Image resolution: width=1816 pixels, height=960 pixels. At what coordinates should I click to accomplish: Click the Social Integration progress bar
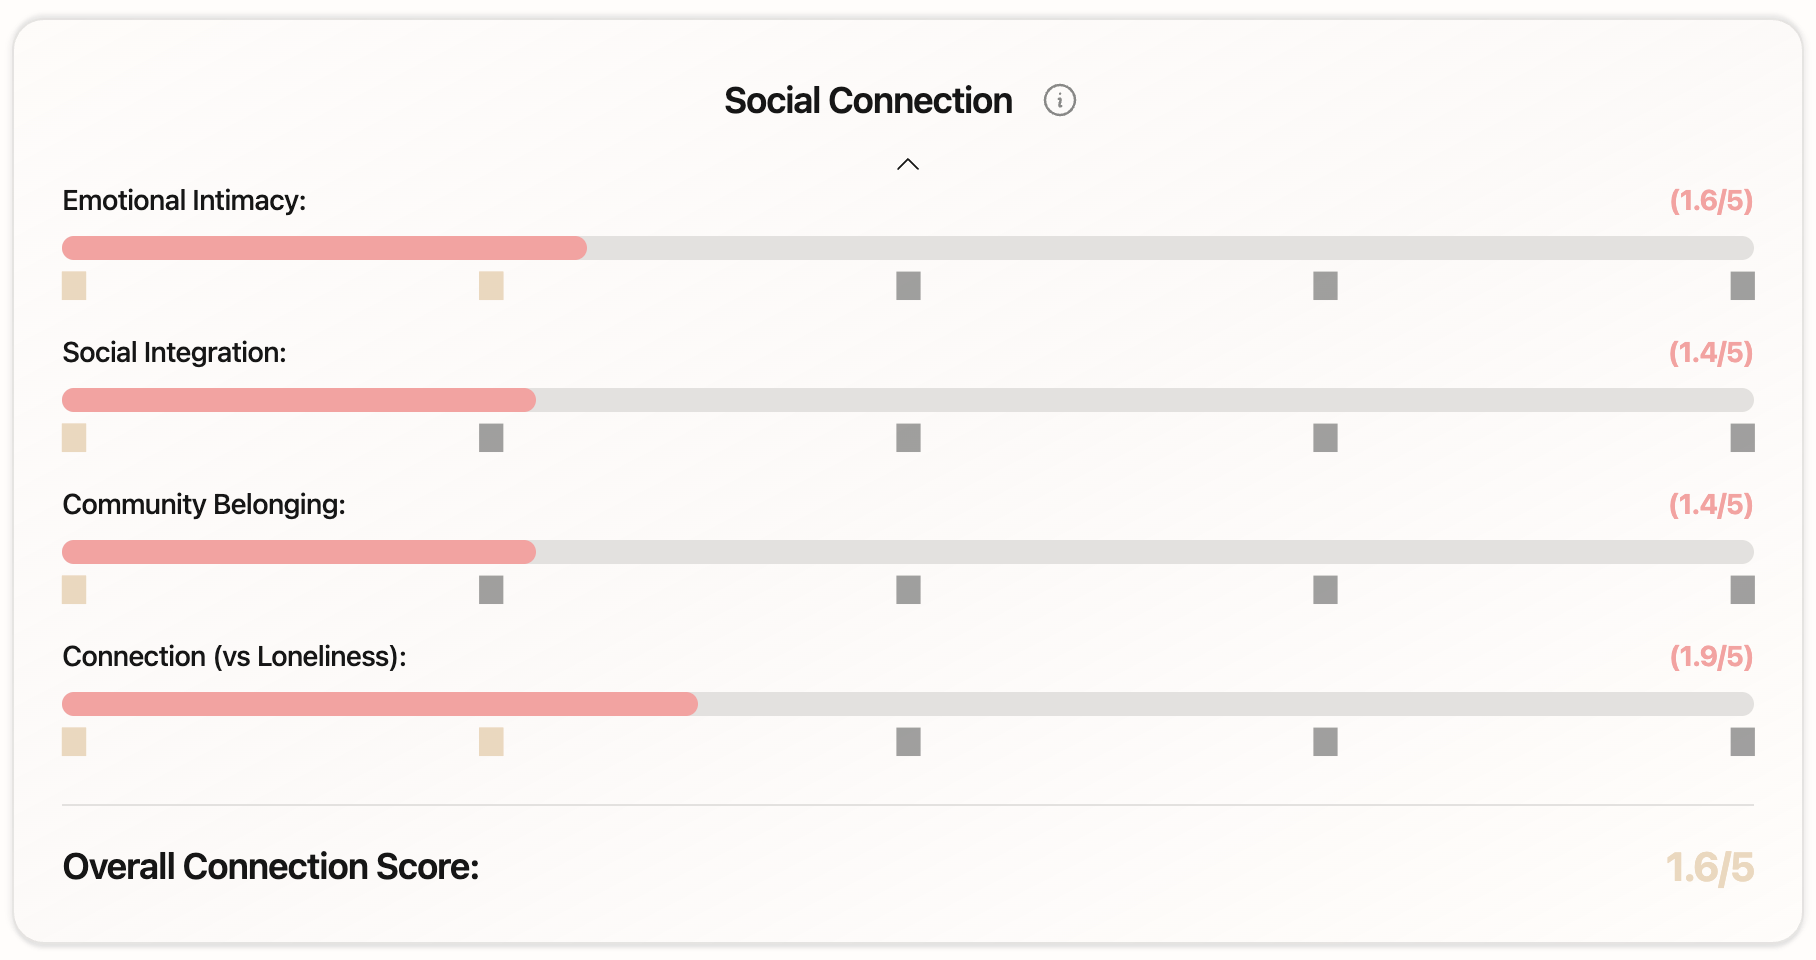coord(907,400)
